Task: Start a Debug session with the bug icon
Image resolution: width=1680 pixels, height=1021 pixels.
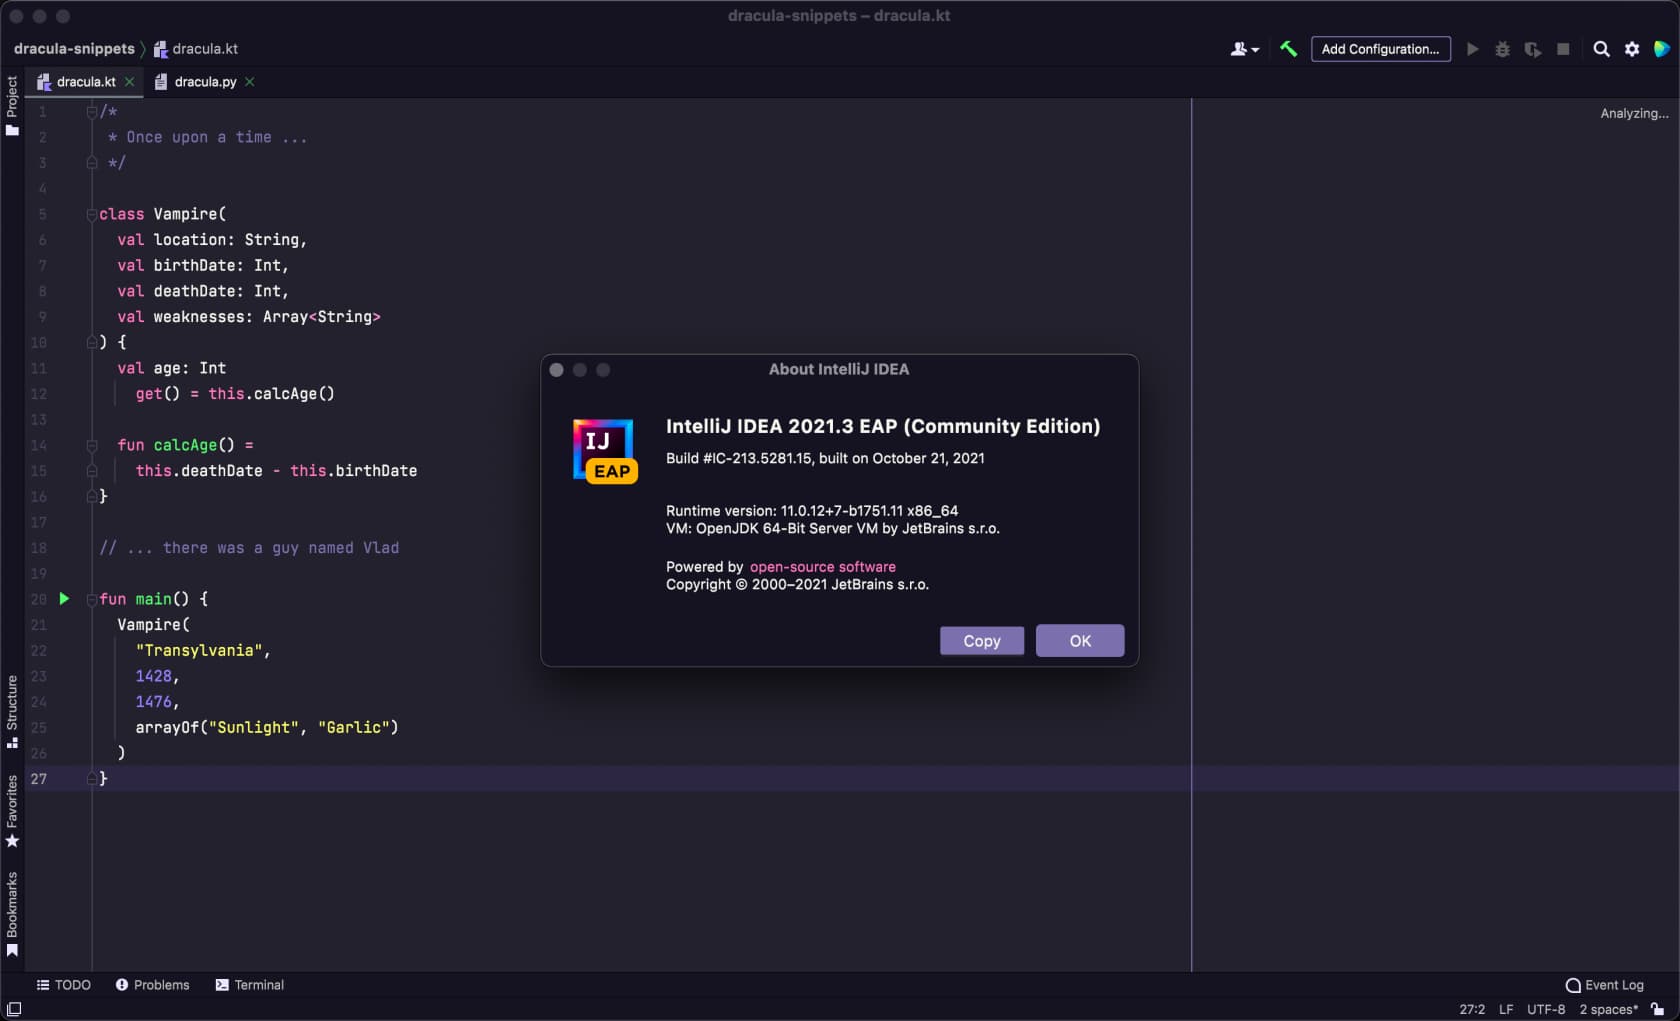Action: click(x=1502, y=48)
